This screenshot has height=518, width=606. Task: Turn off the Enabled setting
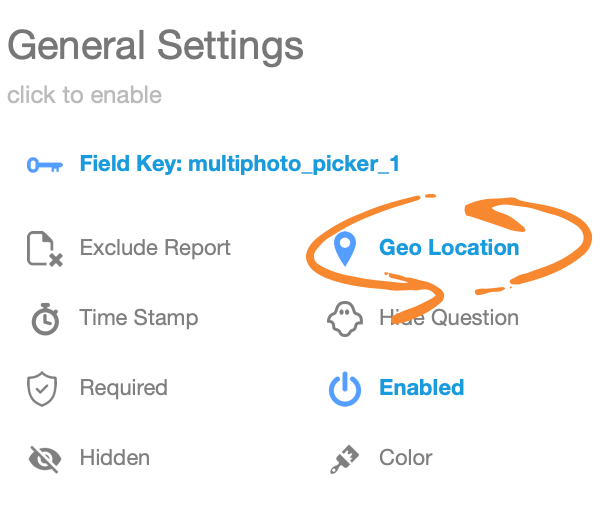(x=421, y=388)
